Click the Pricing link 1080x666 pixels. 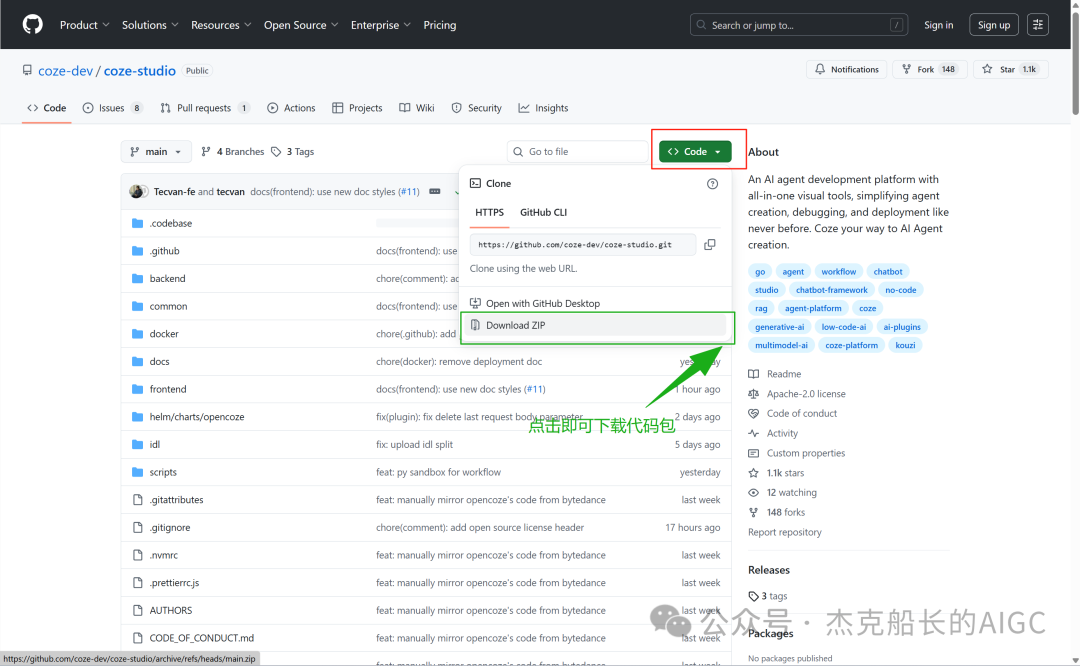(x=439, y=25)
